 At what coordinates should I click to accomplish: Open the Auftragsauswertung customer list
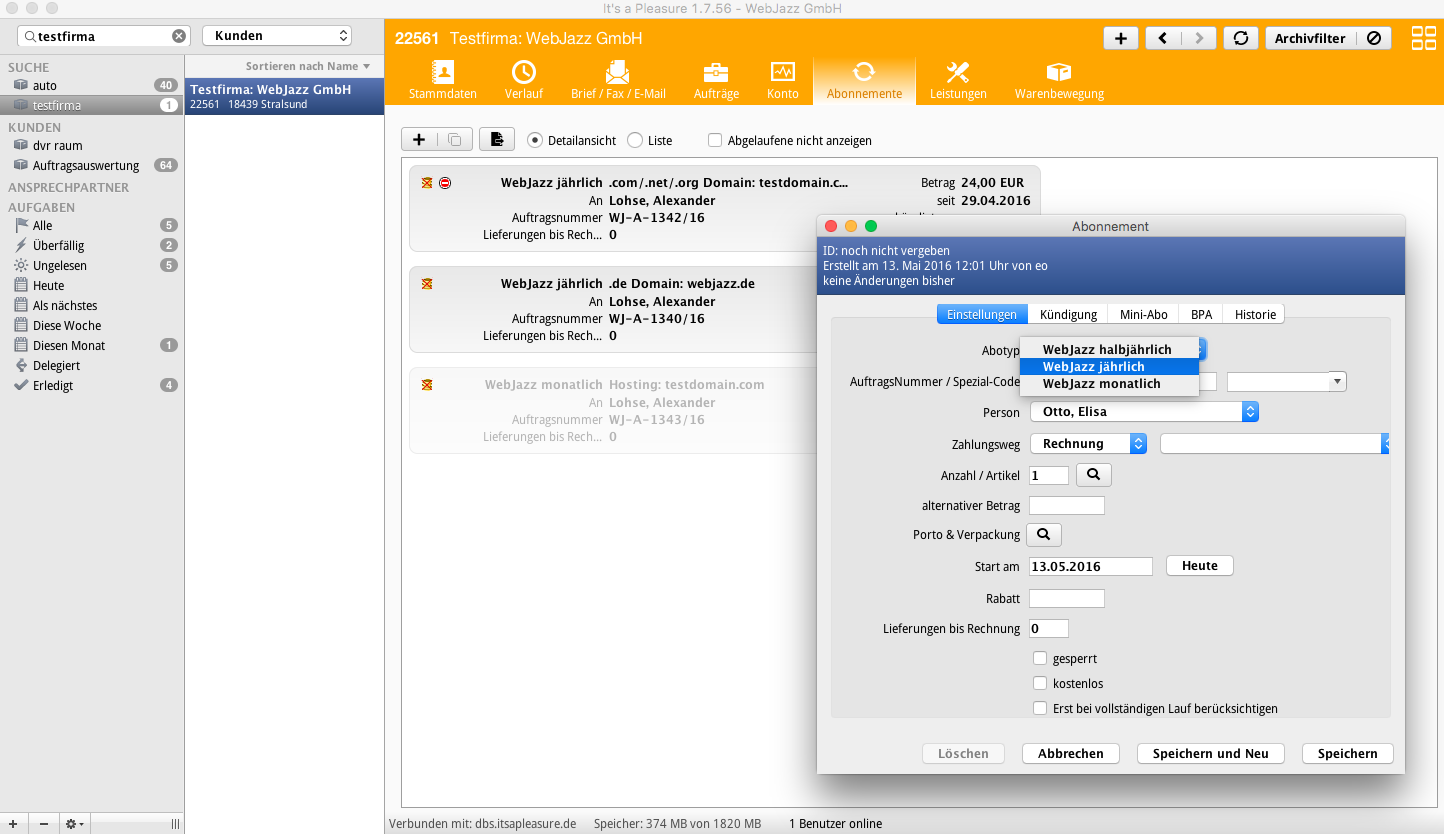tap(92, 165)
